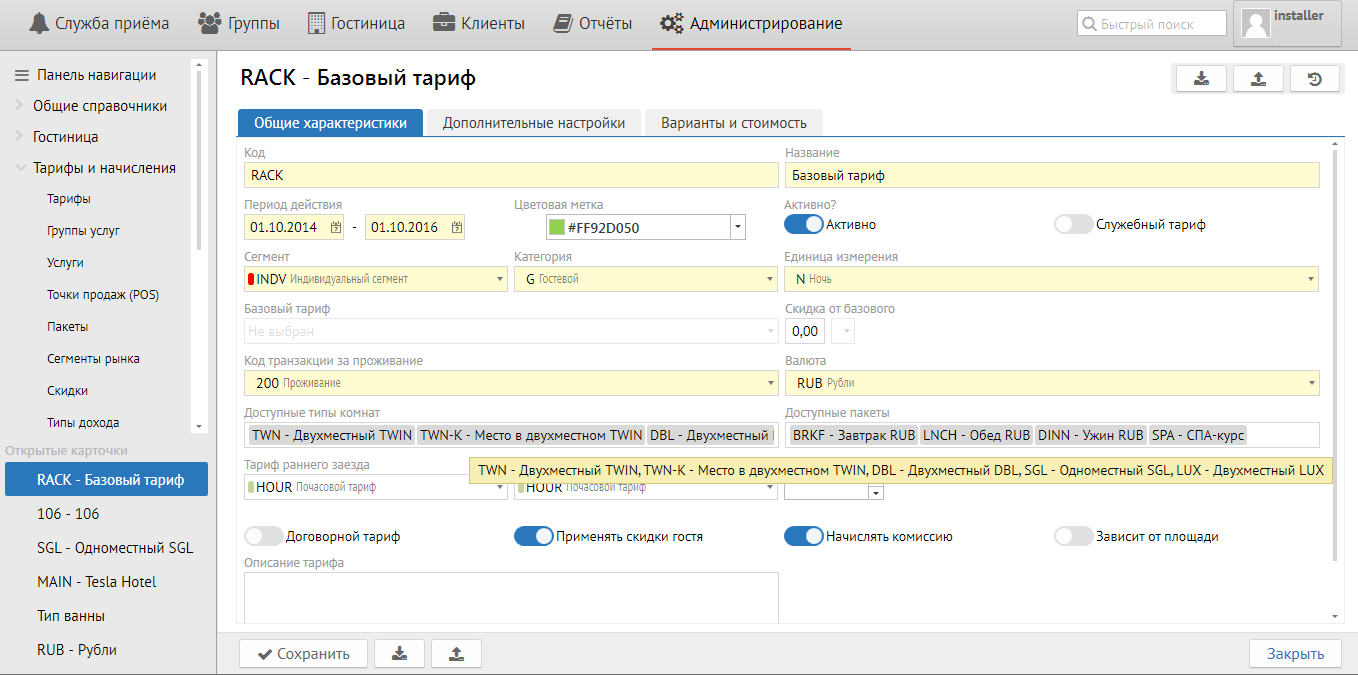Click the bottom download icon next to Сохранить

click(399, 654)
